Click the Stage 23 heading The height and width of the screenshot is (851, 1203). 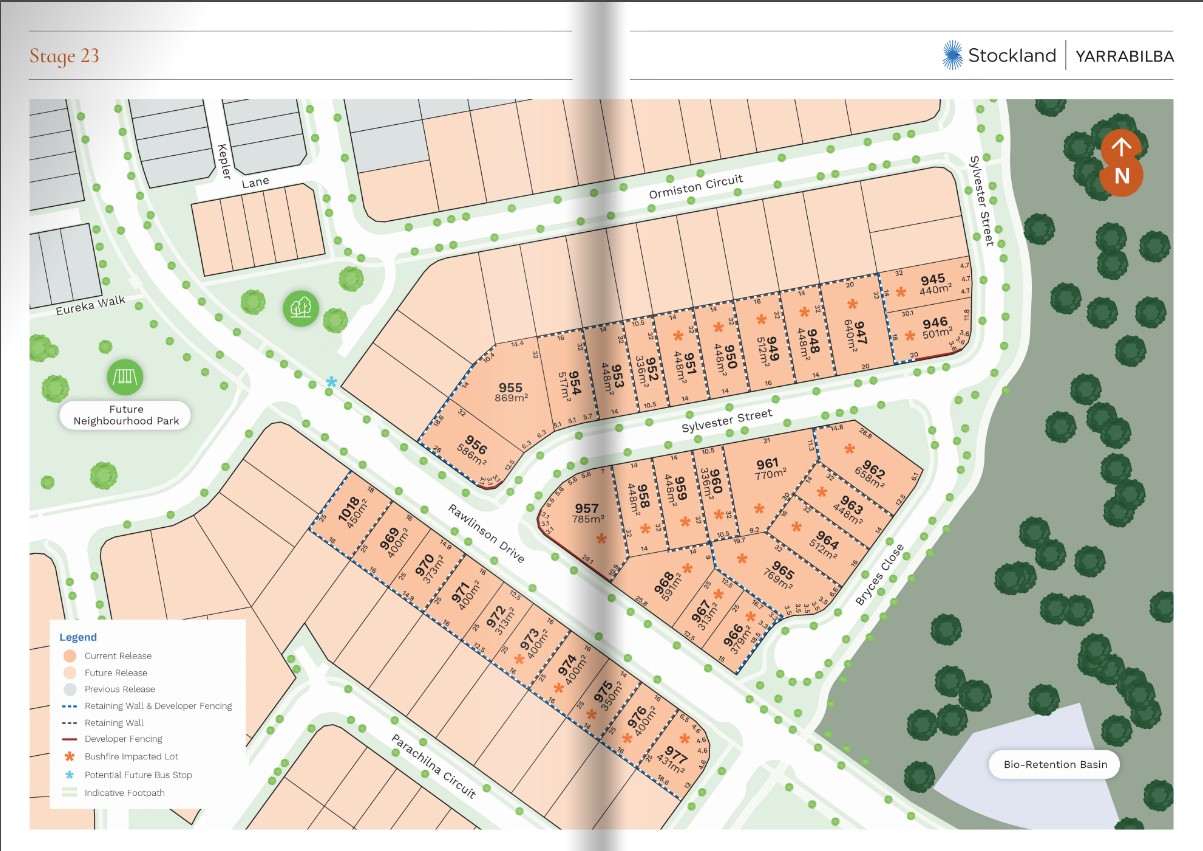(x=64, y=55)
